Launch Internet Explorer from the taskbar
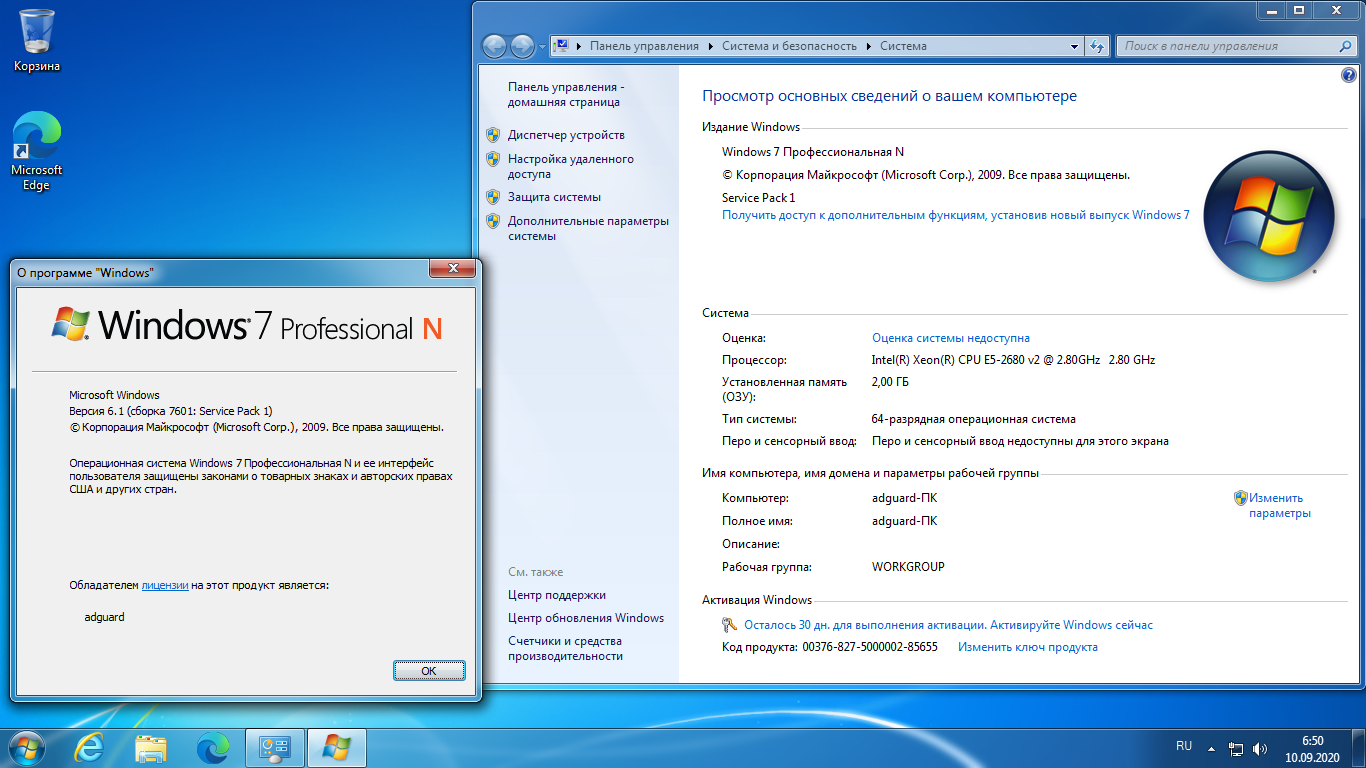 tap(91, 747)
